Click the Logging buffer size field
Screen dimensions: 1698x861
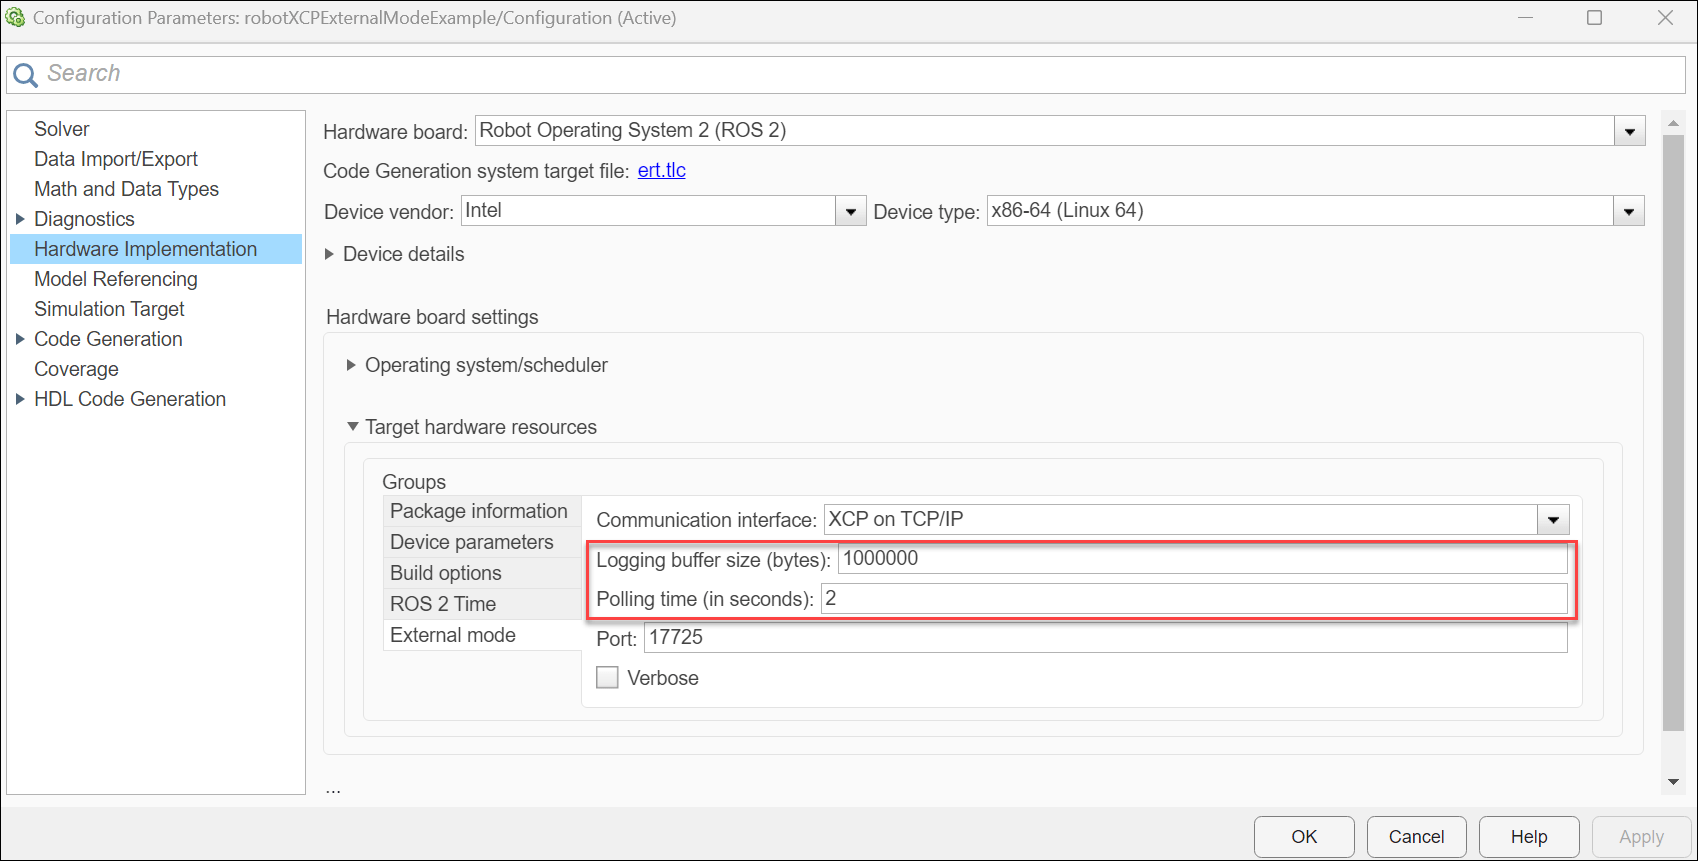click(x=1200, y=559)
